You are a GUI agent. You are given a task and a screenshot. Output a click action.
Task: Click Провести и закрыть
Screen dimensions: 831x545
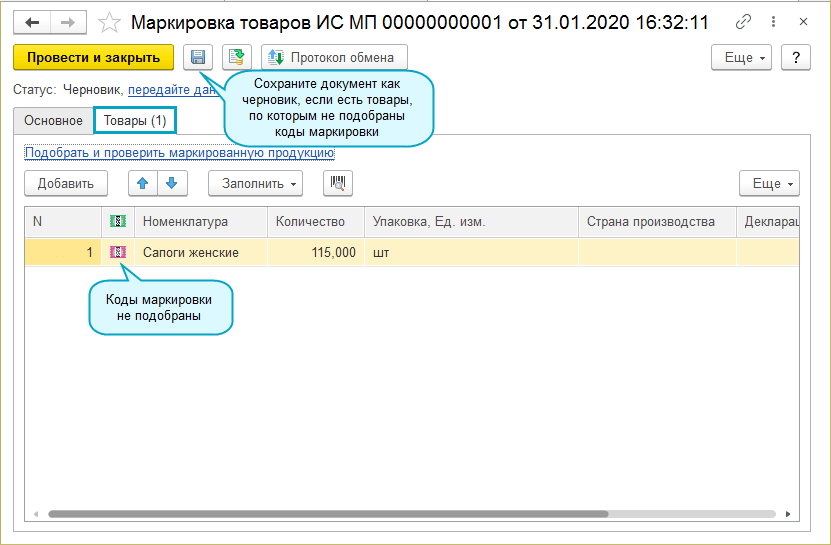(x=93, y=57)
